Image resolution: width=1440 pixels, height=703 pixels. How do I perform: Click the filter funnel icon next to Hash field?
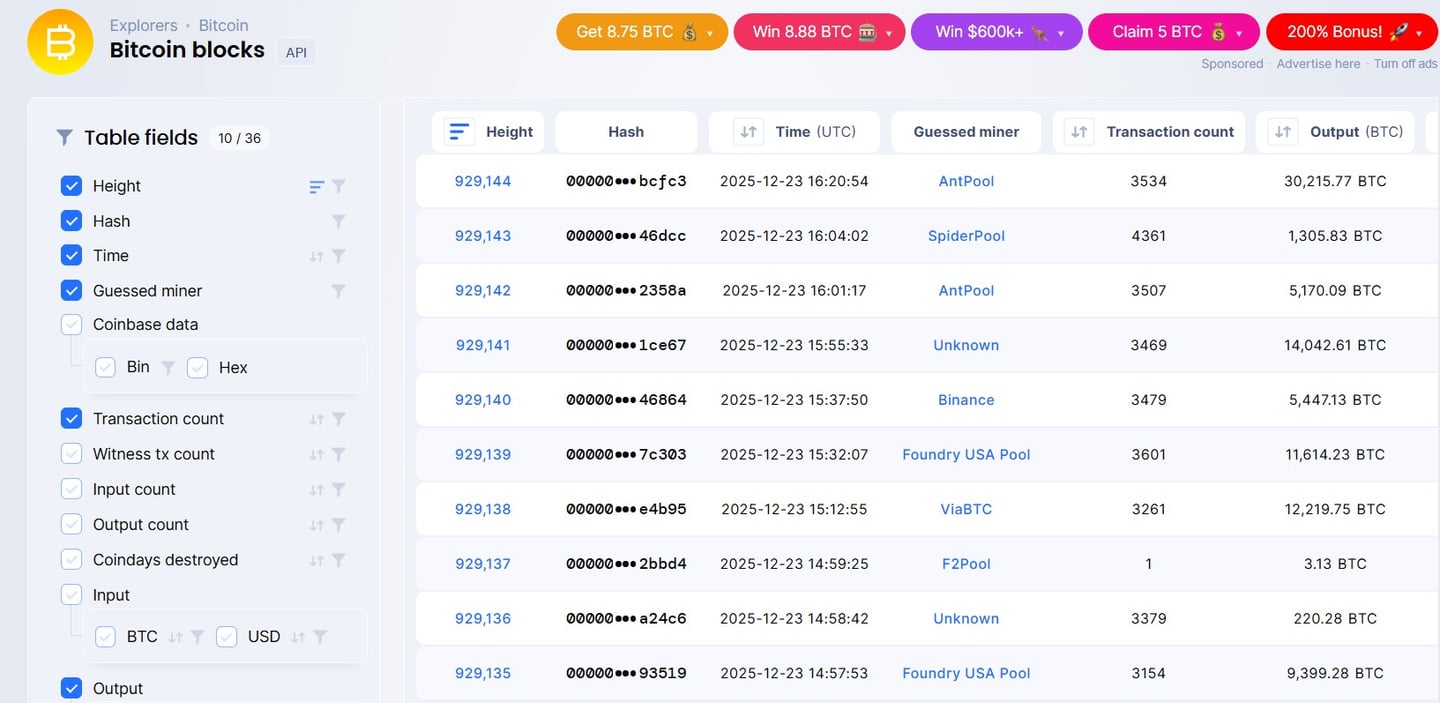pos(339,220)
